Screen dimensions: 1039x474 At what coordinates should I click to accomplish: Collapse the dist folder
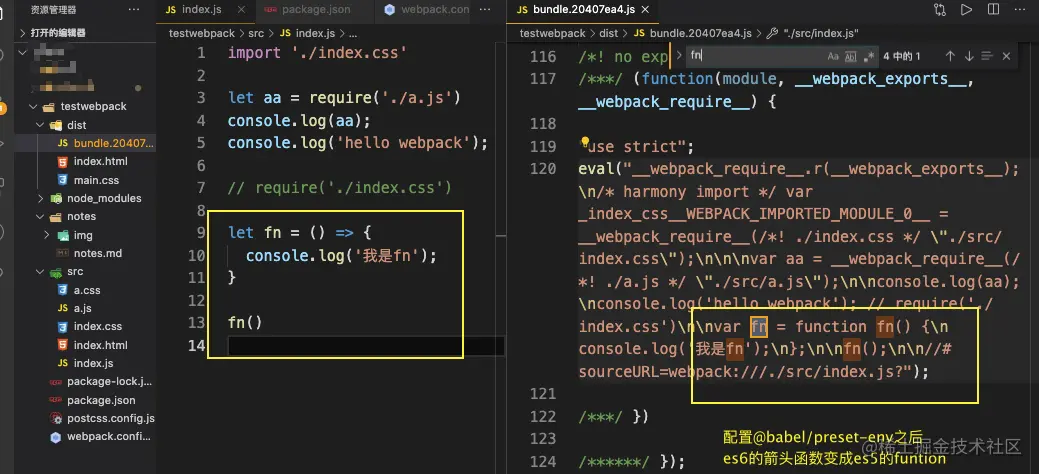click(41, 125)
